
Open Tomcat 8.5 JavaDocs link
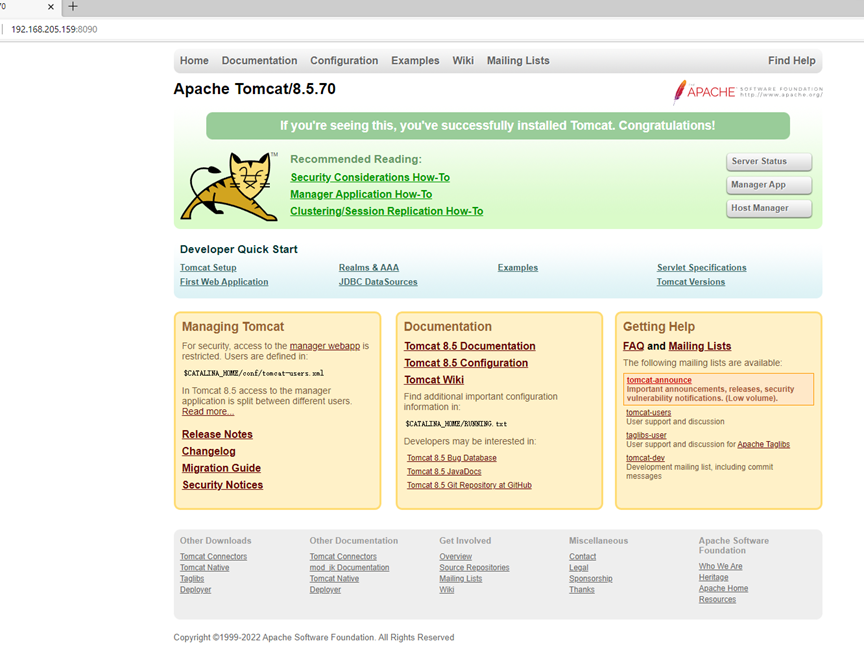(444, 472)
